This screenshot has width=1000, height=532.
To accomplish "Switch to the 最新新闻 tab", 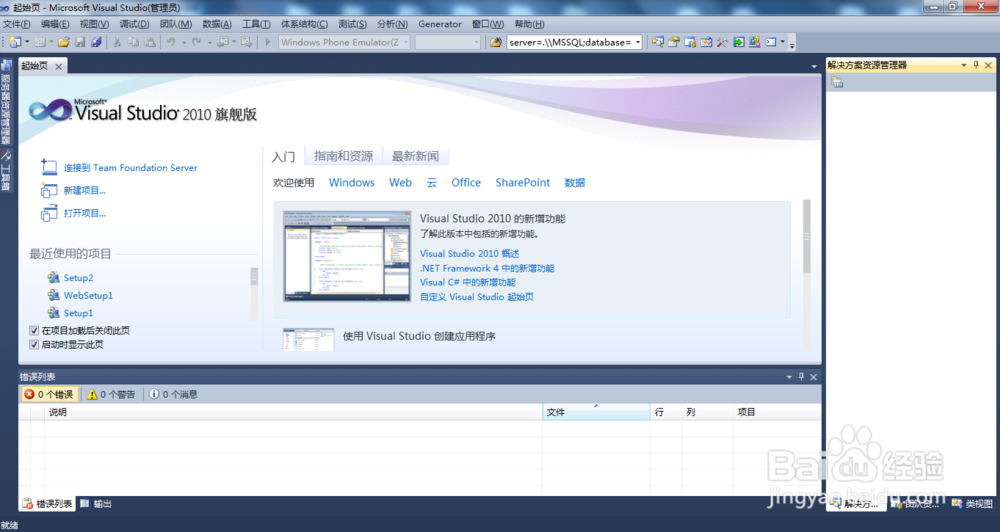I will (x=415, y=156).
